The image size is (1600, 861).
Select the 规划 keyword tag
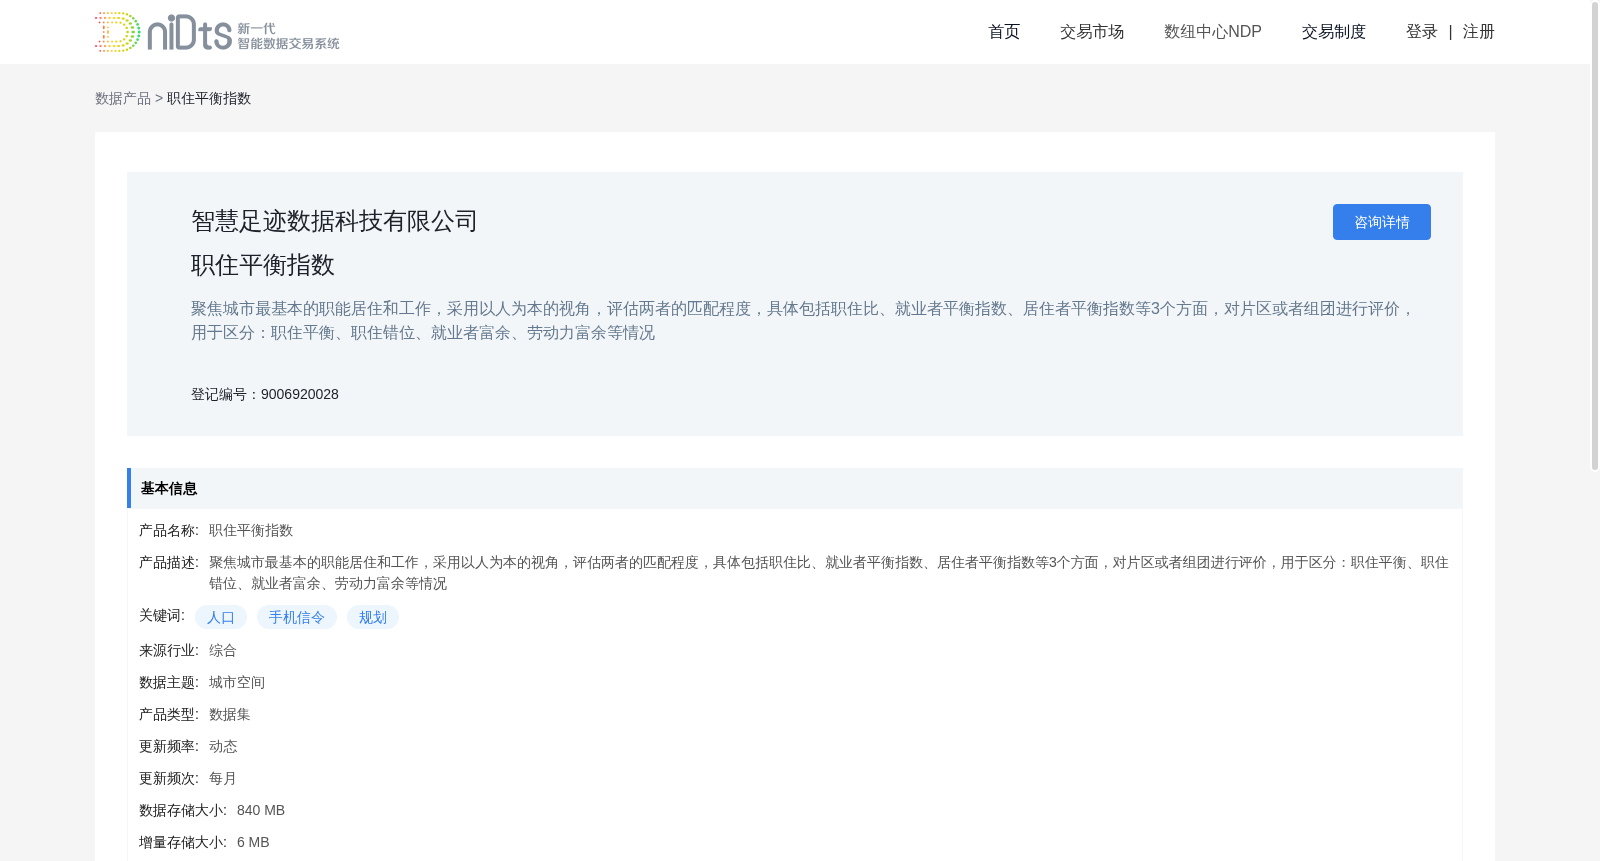point(373,617)
